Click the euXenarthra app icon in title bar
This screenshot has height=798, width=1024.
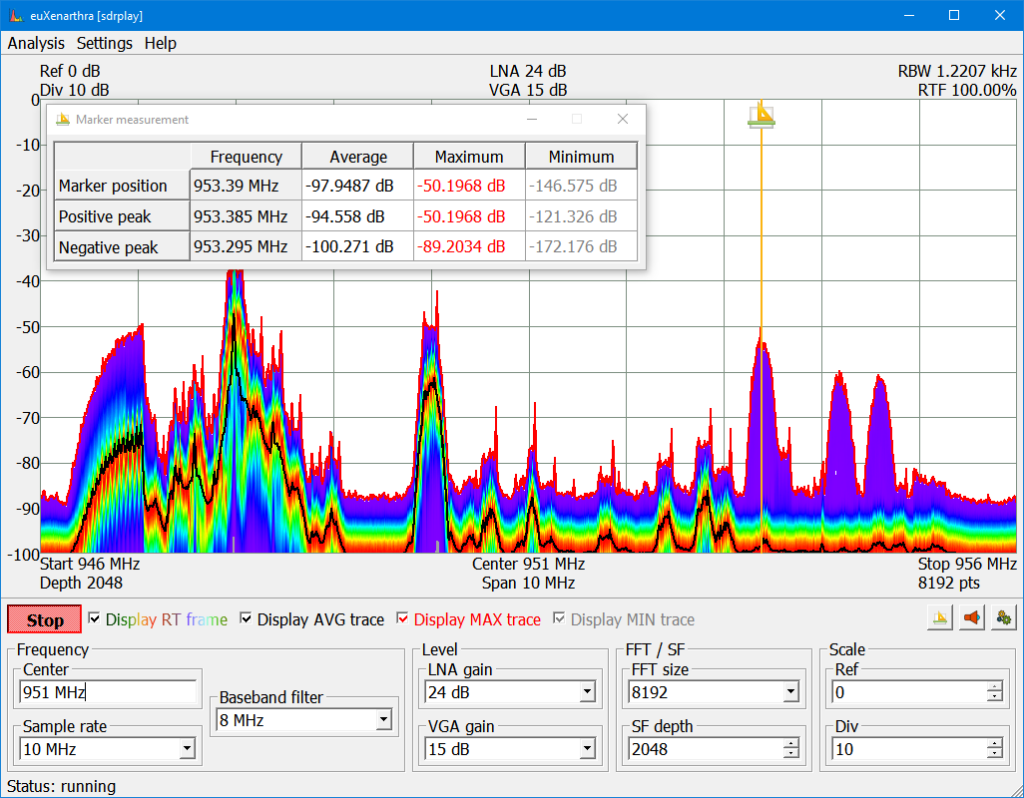(16, 15)
